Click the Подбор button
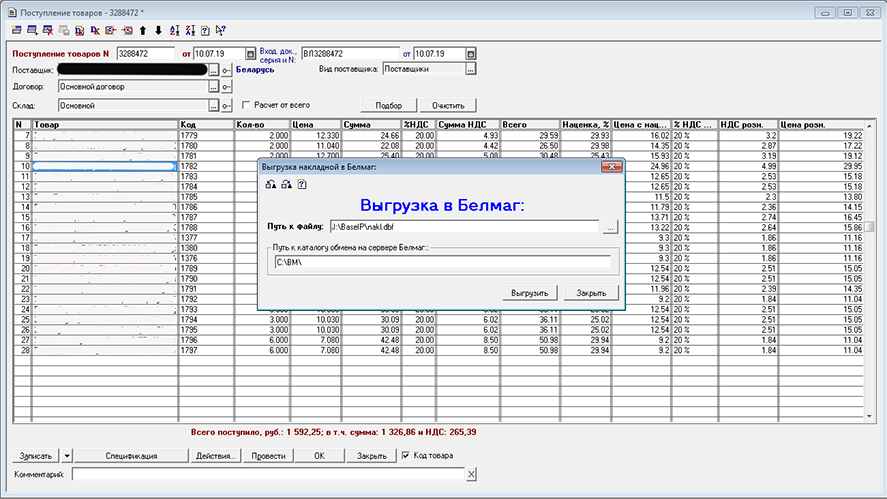The width and height of the screenshot is (887, 499). (x=388, y=105)
